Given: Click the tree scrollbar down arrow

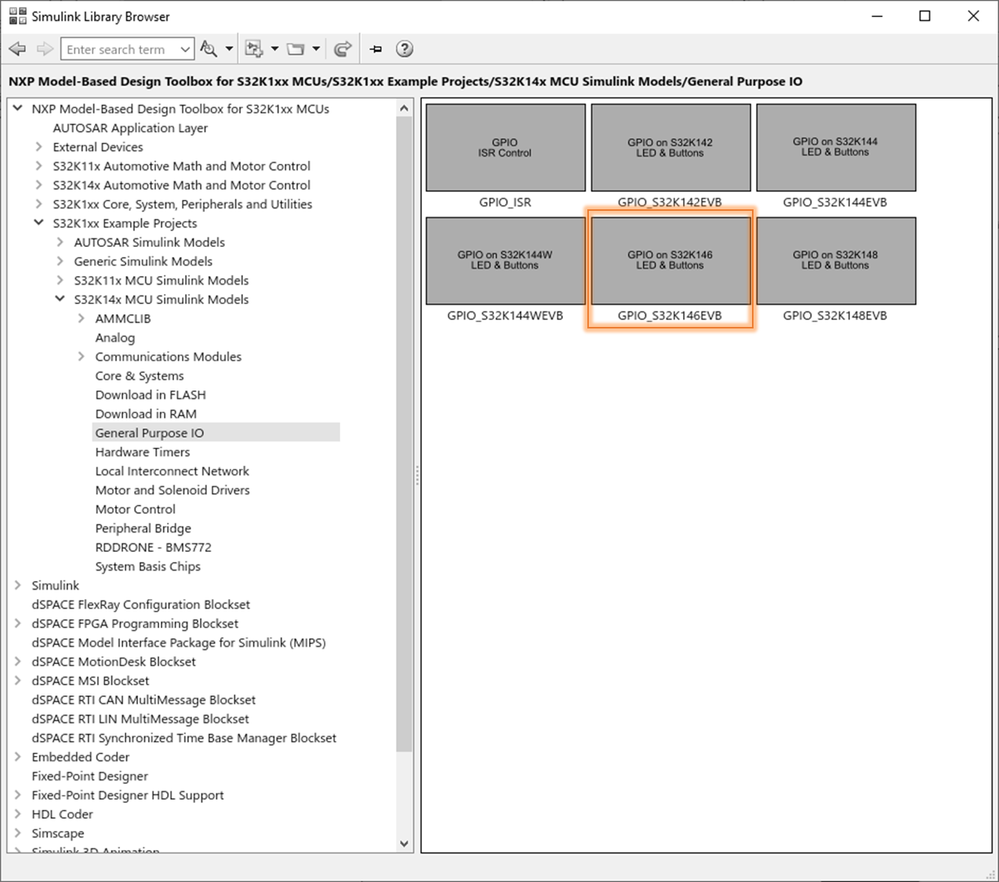Looking at the screenshot, I should (x=404, y=843).
